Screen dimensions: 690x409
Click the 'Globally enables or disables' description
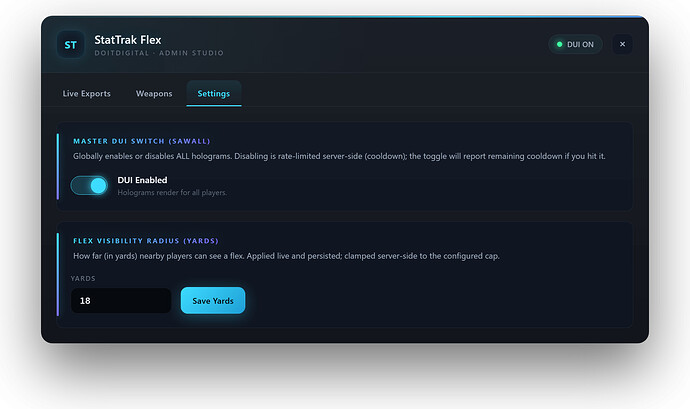(339, 156)
